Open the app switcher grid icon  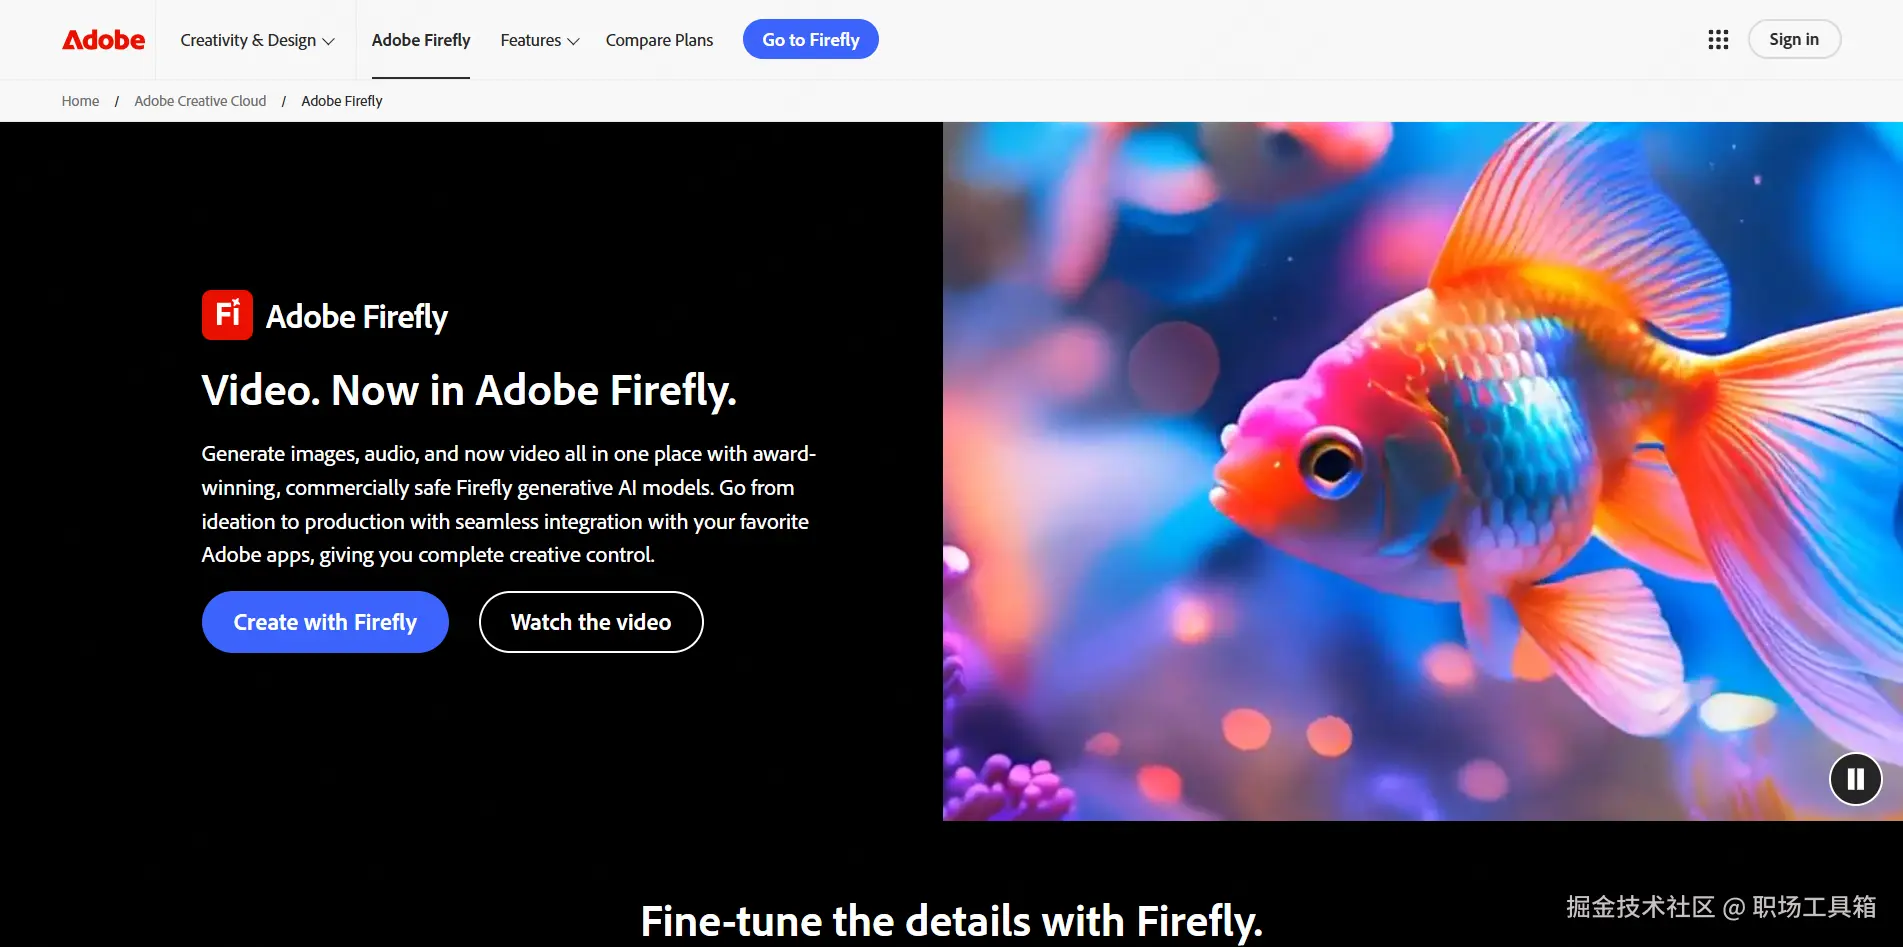coord(1718,40)
